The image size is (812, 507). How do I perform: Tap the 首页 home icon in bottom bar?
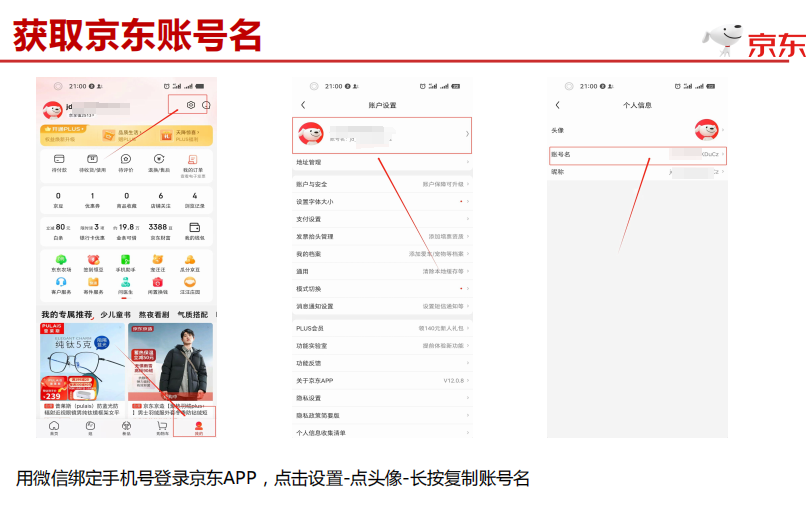pos(54,428)
